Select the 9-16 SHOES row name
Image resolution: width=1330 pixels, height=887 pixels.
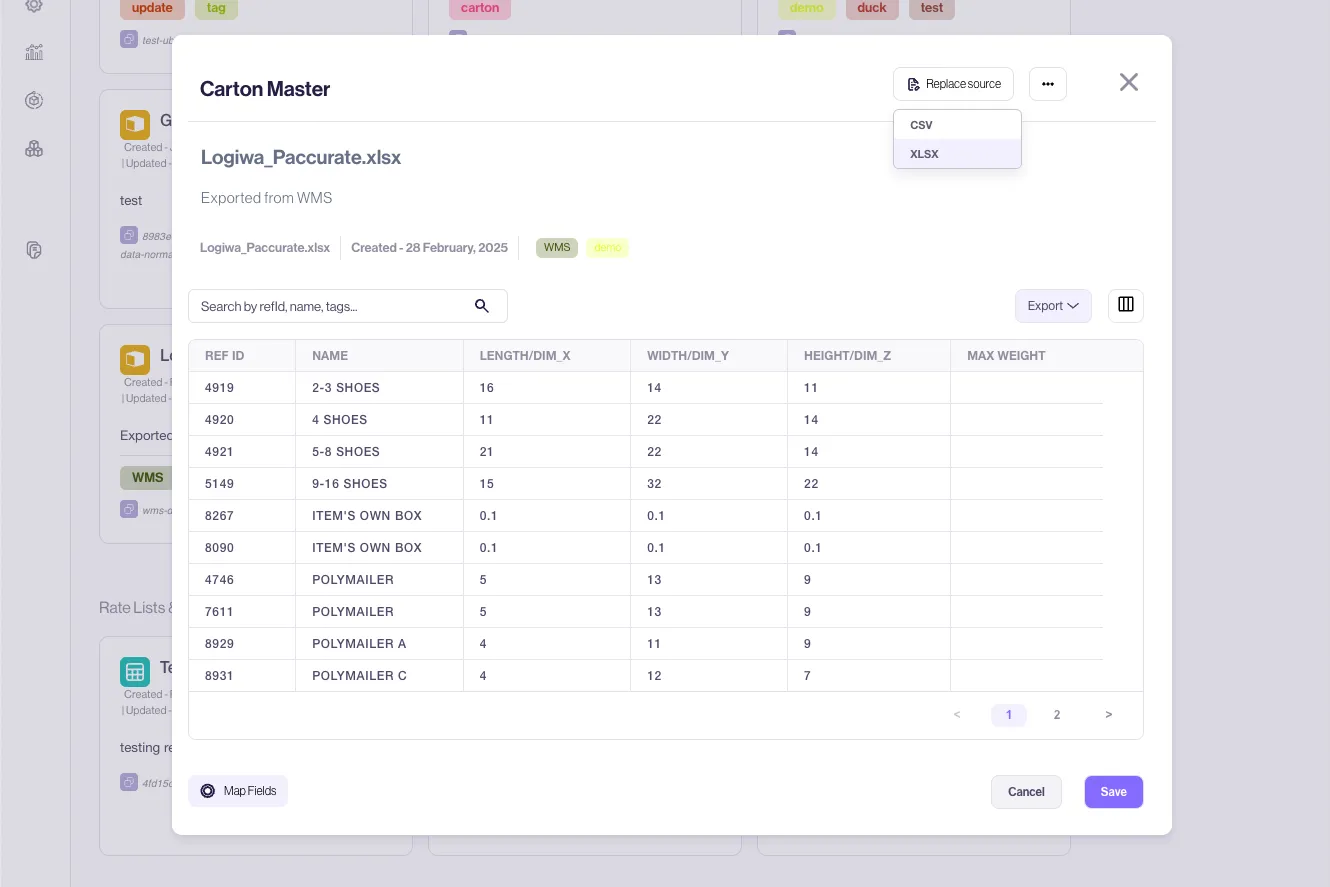(x=350, y=484)
